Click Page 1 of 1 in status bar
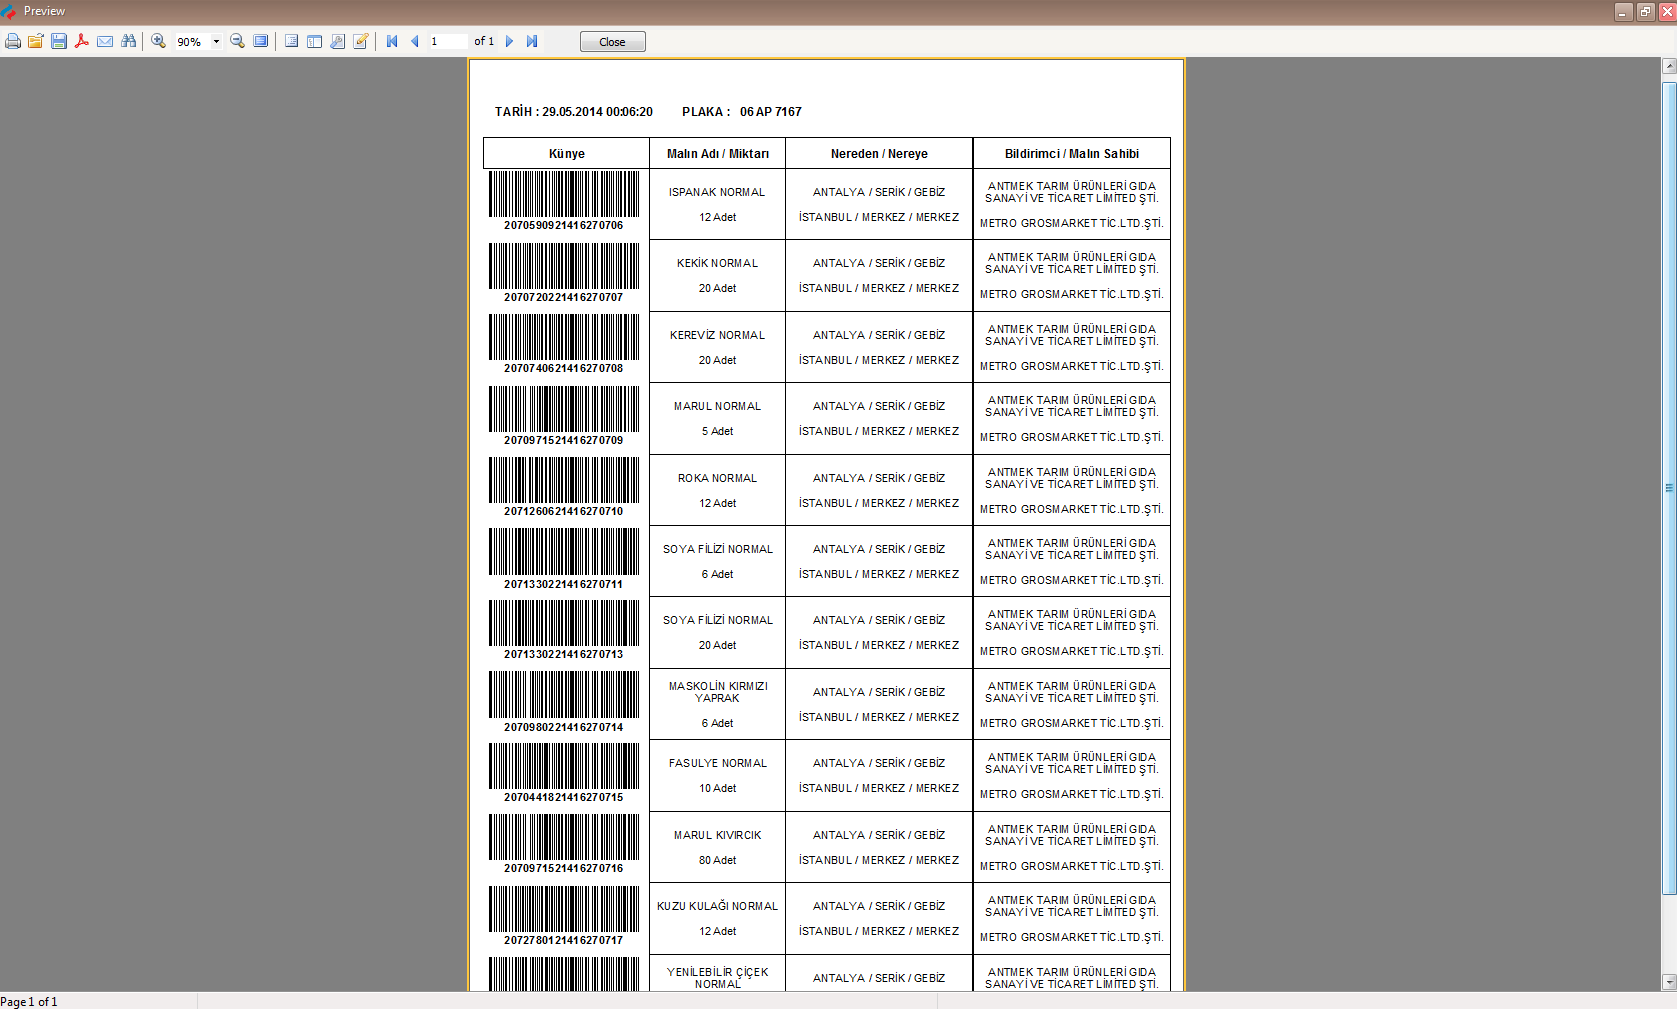The height and width of the screenshot is (1009, 1677). coord(29,1001)
